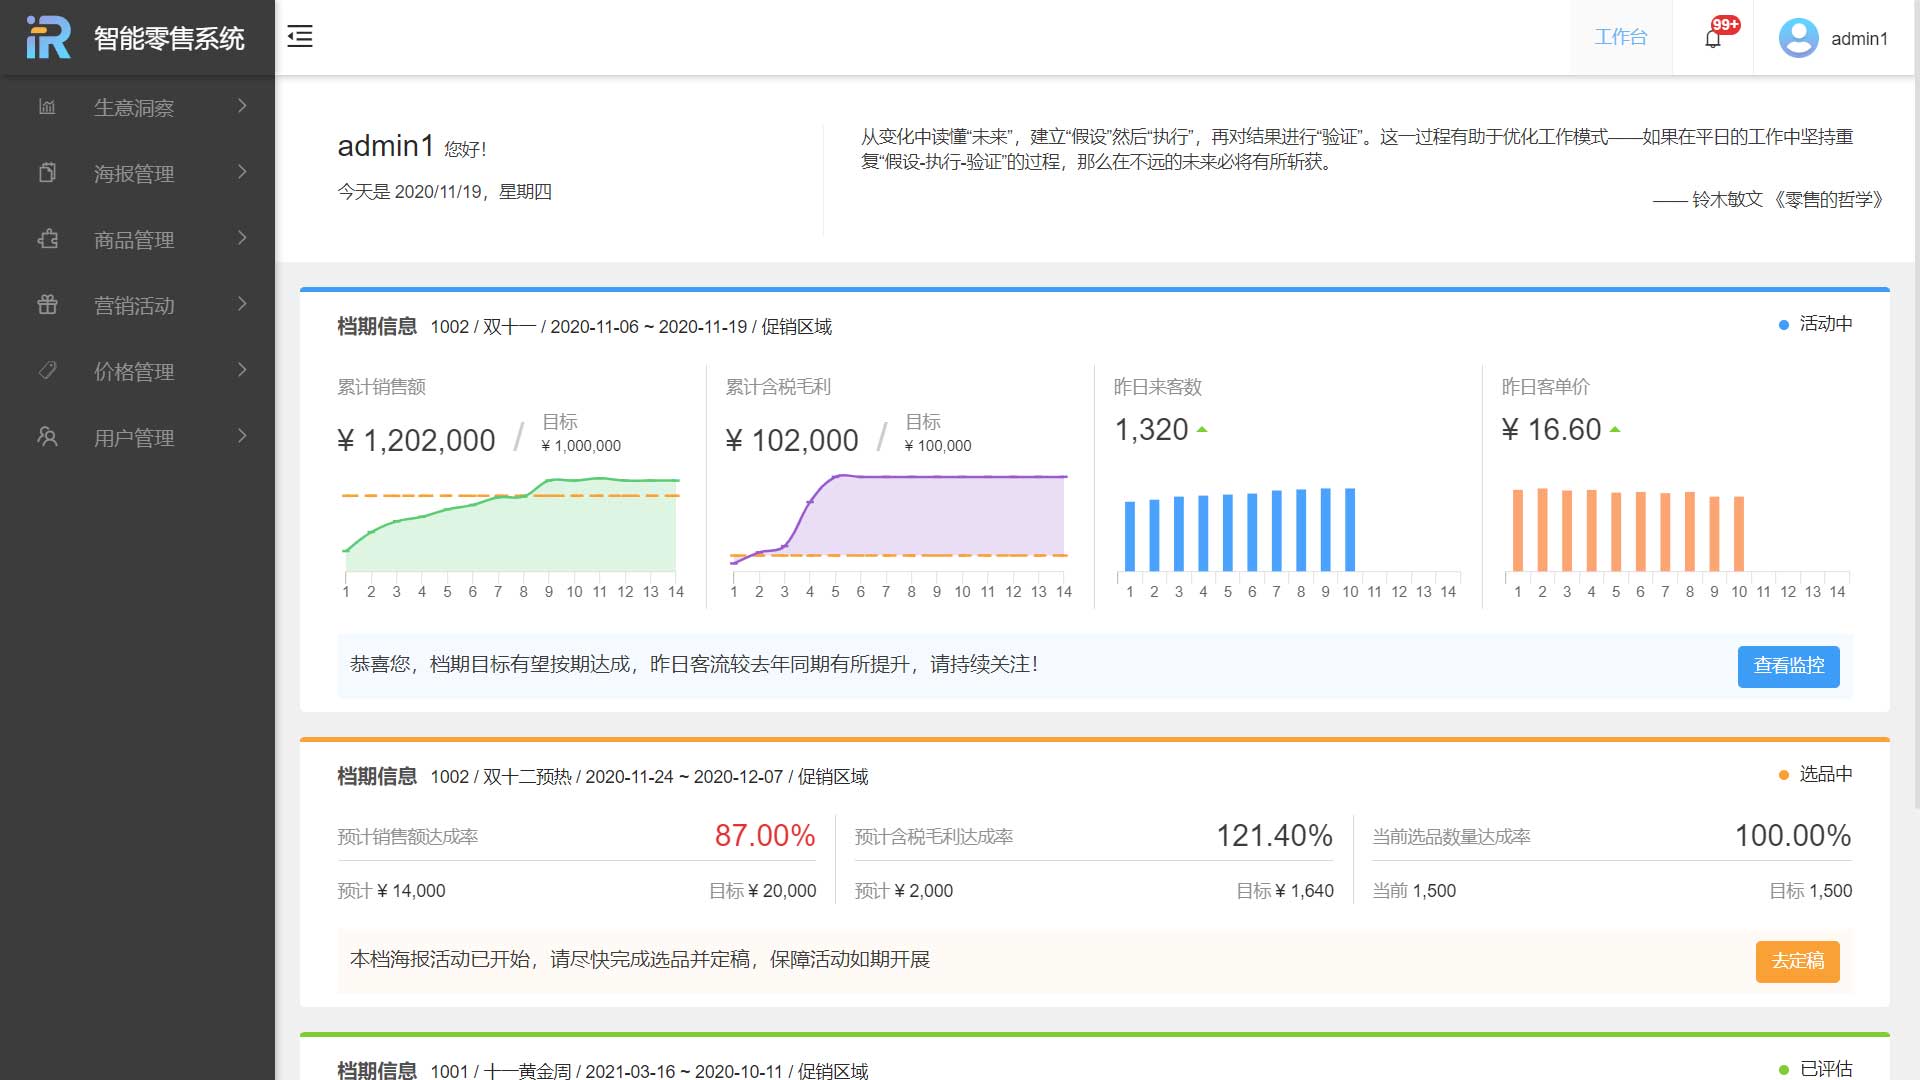Expand the 用户管理 submenu arrow
The width and height of the screenshot is (1920, 1080).
(242, 436)
